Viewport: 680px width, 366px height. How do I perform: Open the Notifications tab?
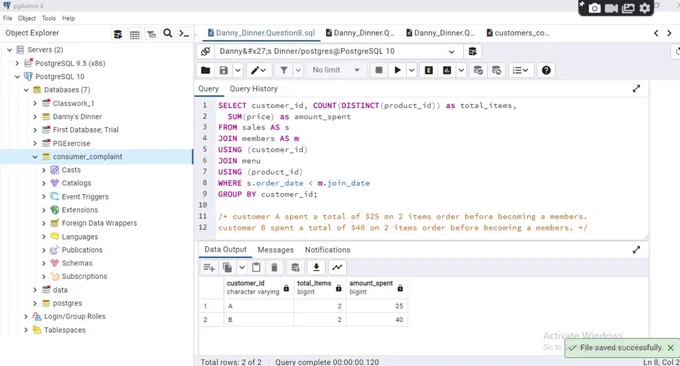coord(327,250)
